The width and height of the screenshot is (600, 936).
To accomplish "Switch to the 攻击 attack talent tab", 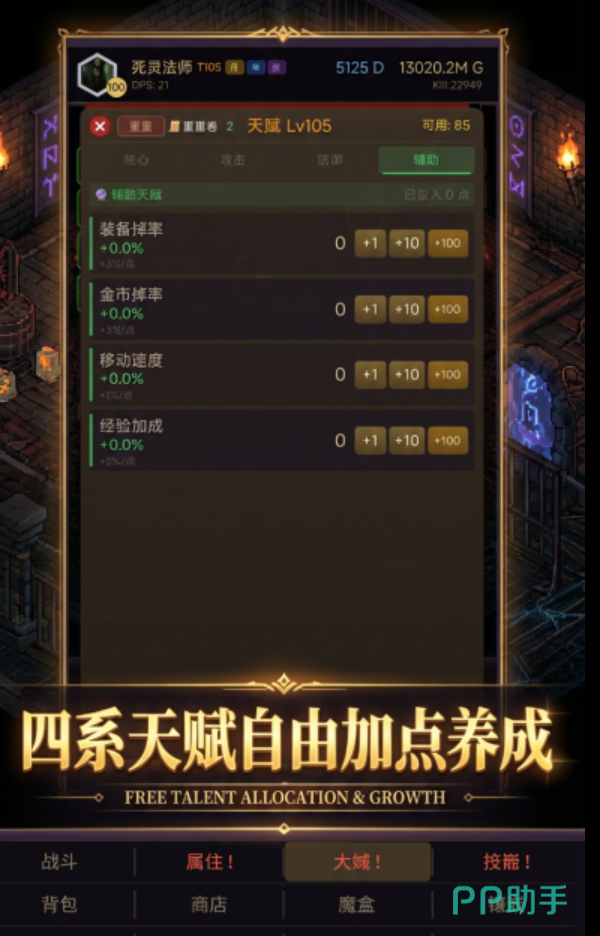I will (233, 160).
